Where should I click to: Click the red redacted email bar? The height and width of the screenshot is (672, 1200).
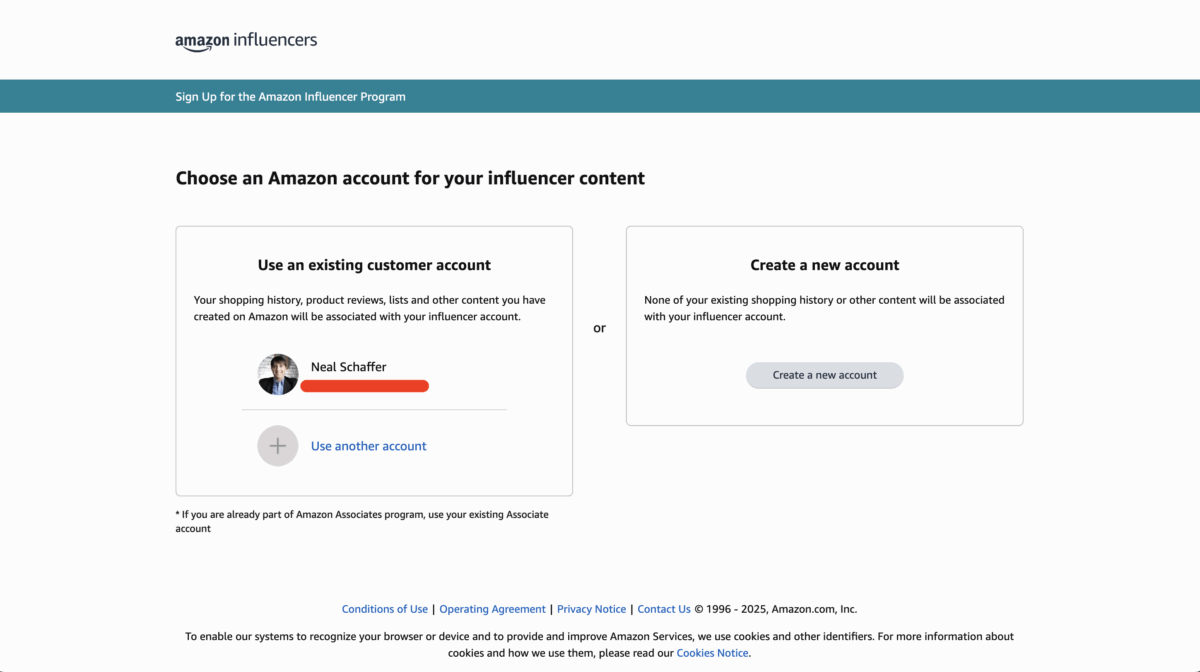tap(364, 386)
